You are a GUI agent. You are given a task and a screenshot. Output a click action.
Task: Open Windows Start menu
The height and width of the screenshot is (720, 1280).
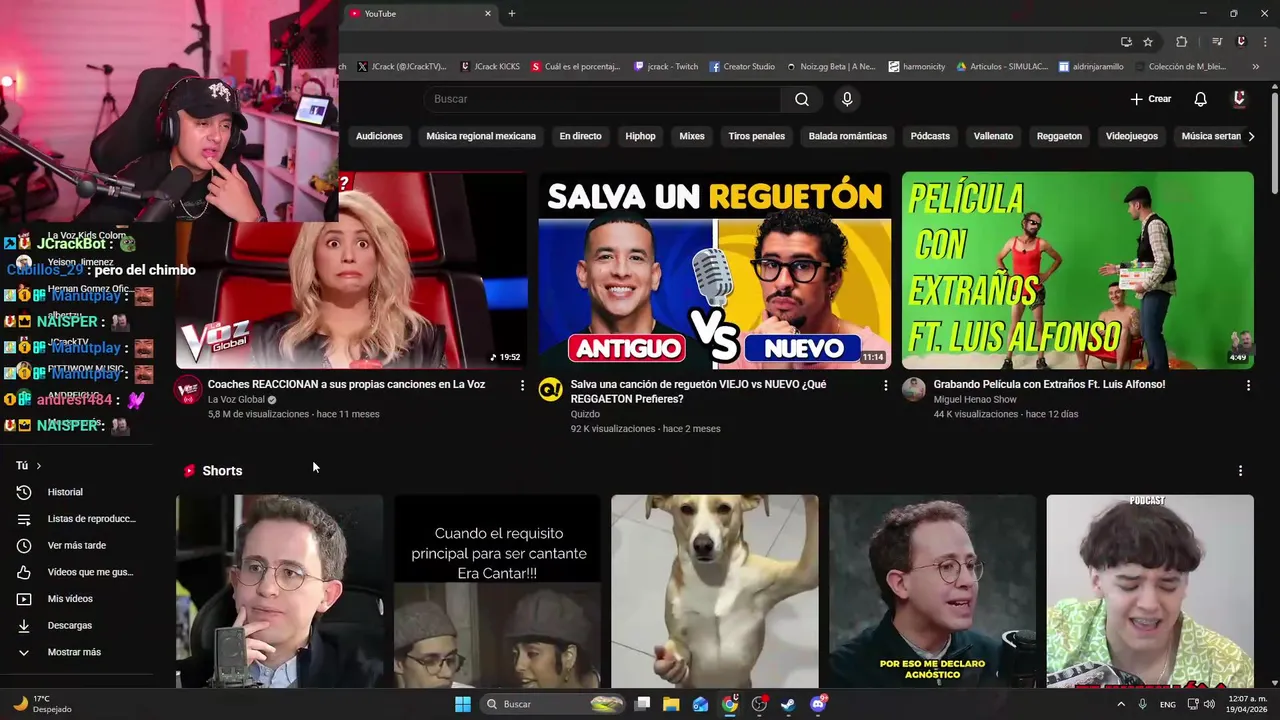tap(463, 704)
